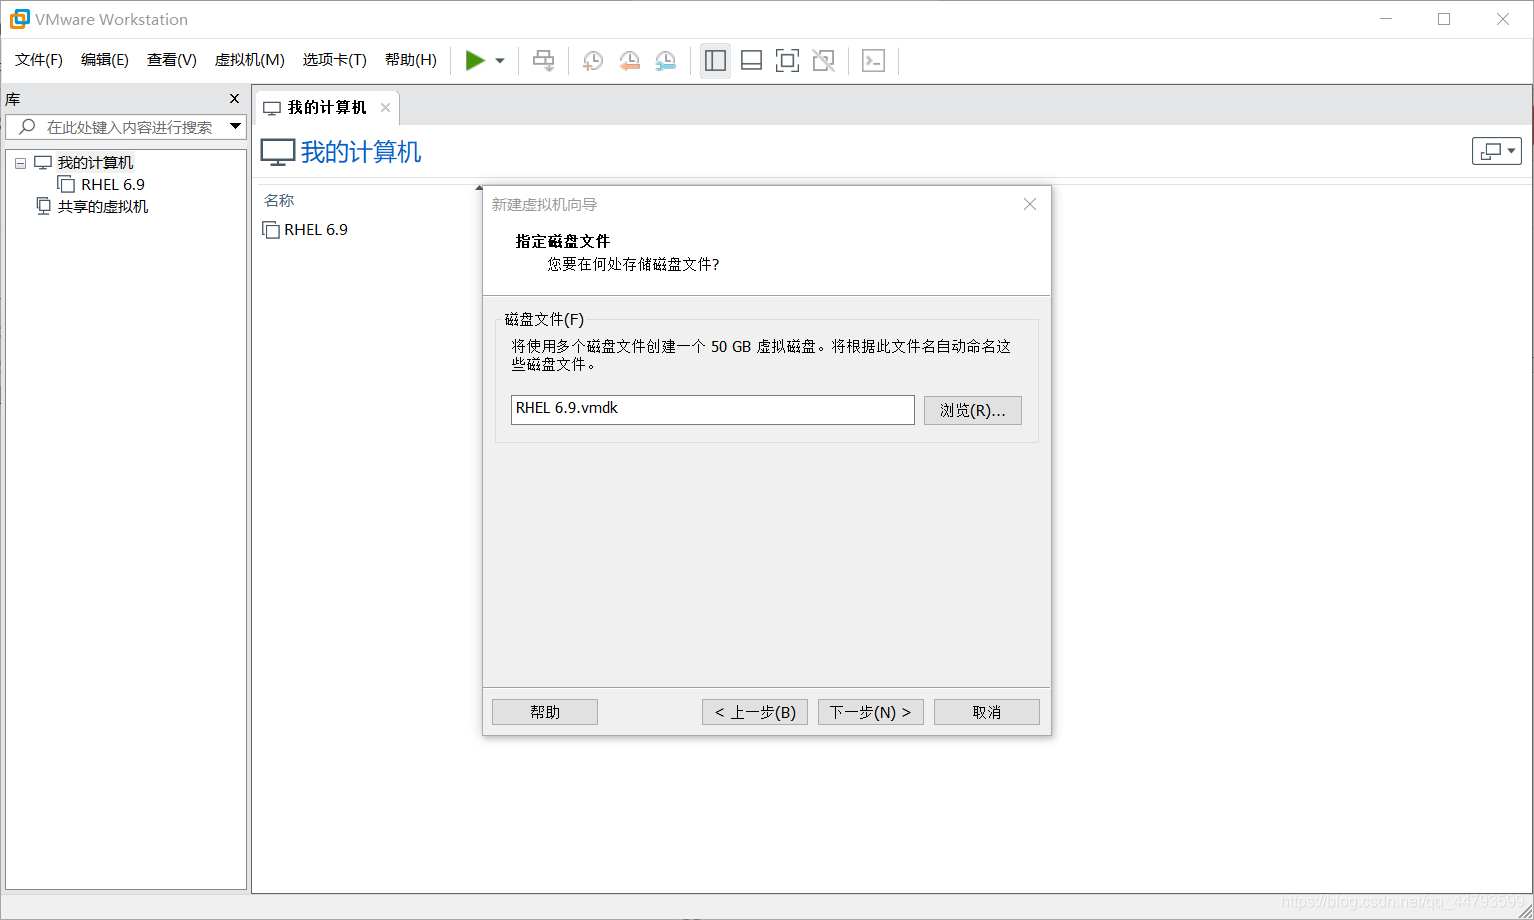This screenshot has height=920, width=1534.
Task: Click inside the RHEL 6.9.vmdk filename field
Action: tap(712, 409)
